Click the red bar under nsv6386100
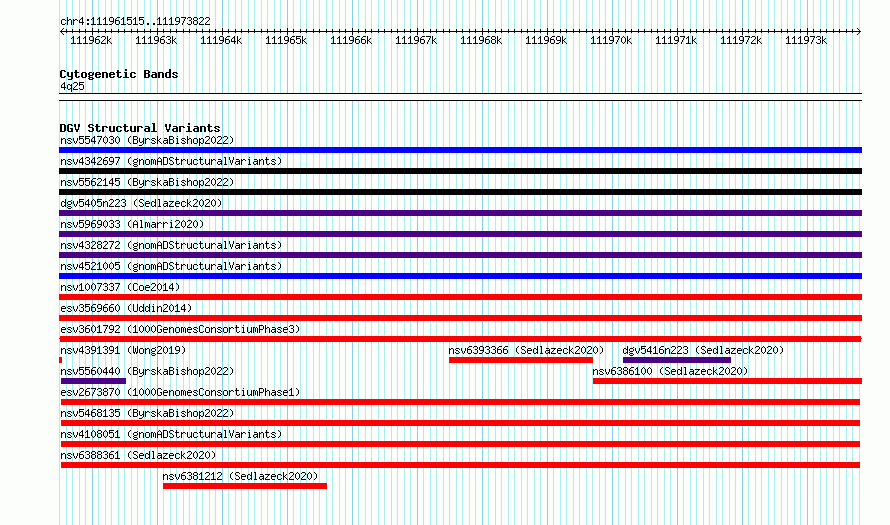Viewport: 890px width, 525px height. pos(728,381)
